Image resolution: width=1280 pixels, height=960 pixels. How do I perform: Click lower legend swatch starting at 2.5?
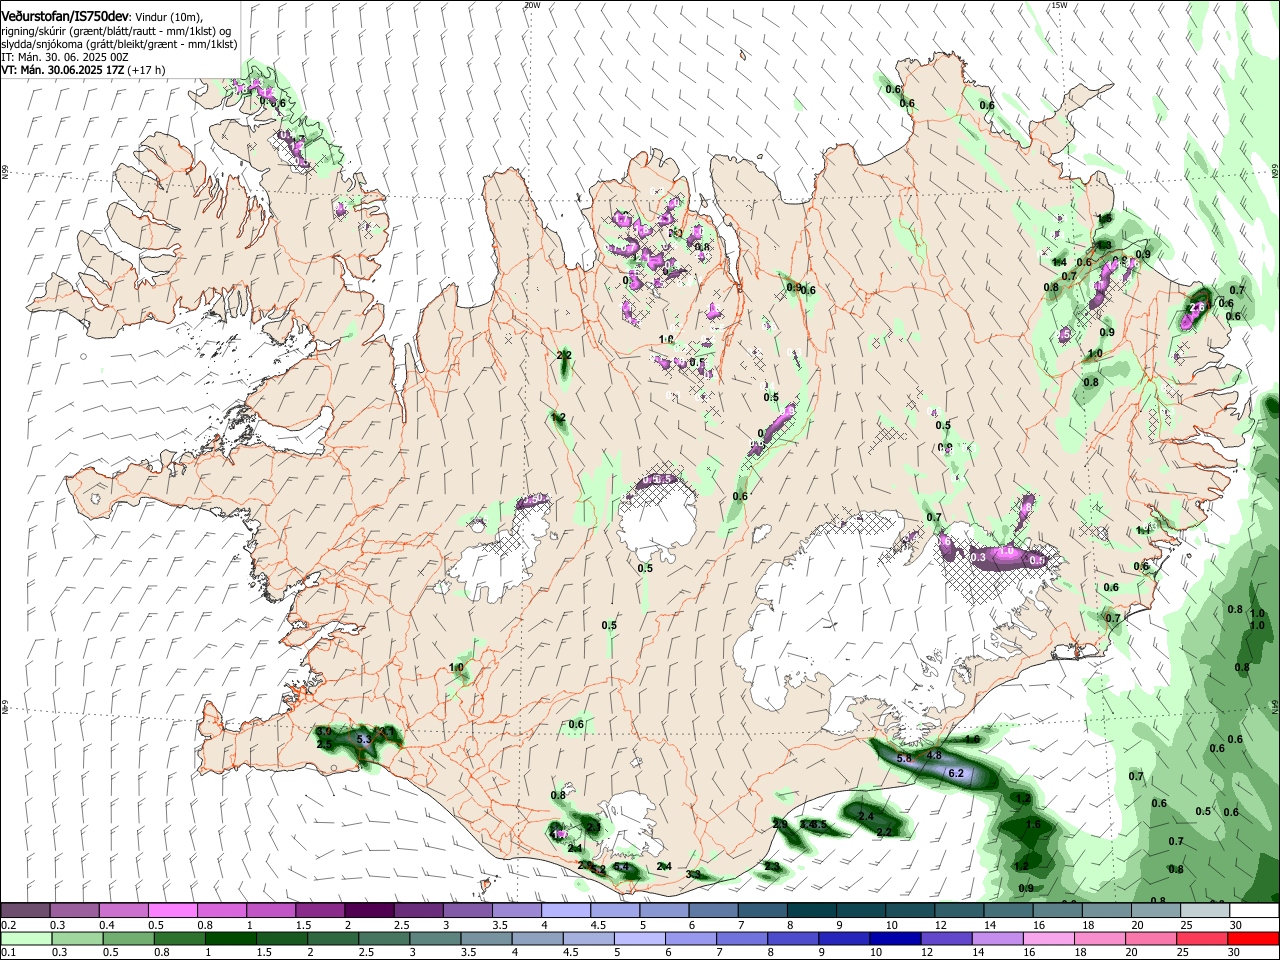click(383, 938)
